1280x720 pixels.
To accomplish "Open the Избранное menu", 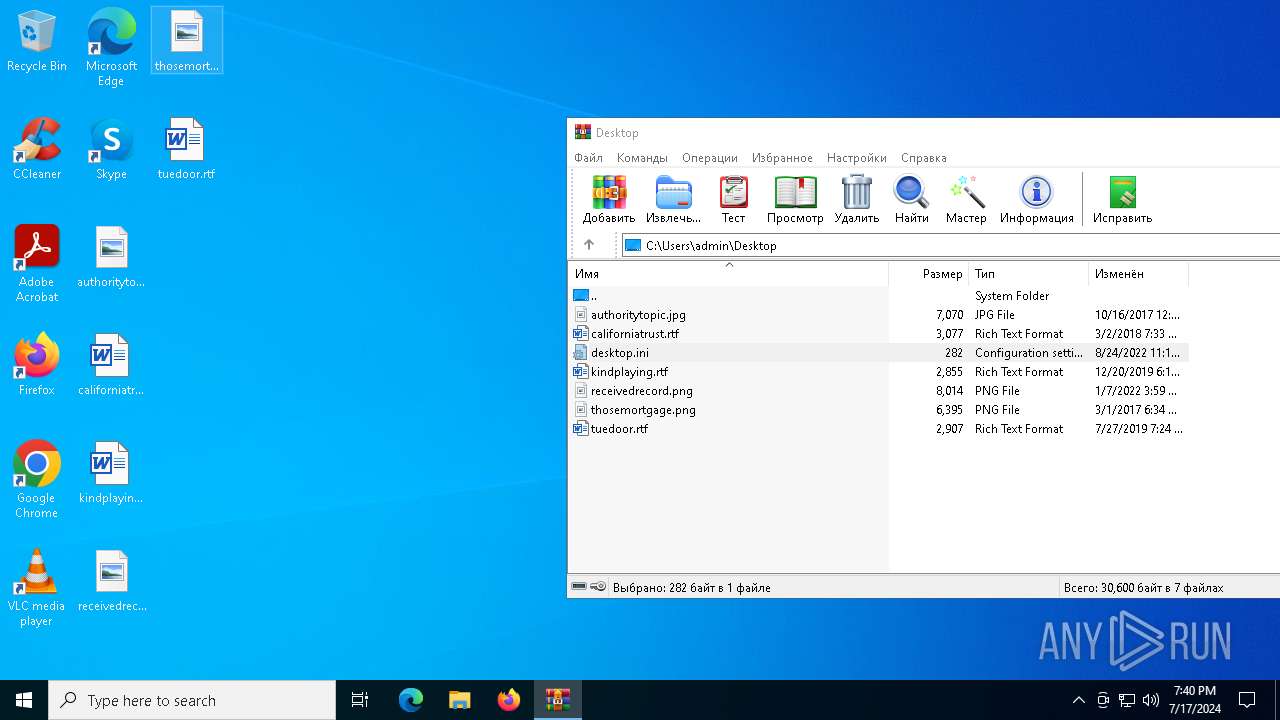I will pos(782,158).
